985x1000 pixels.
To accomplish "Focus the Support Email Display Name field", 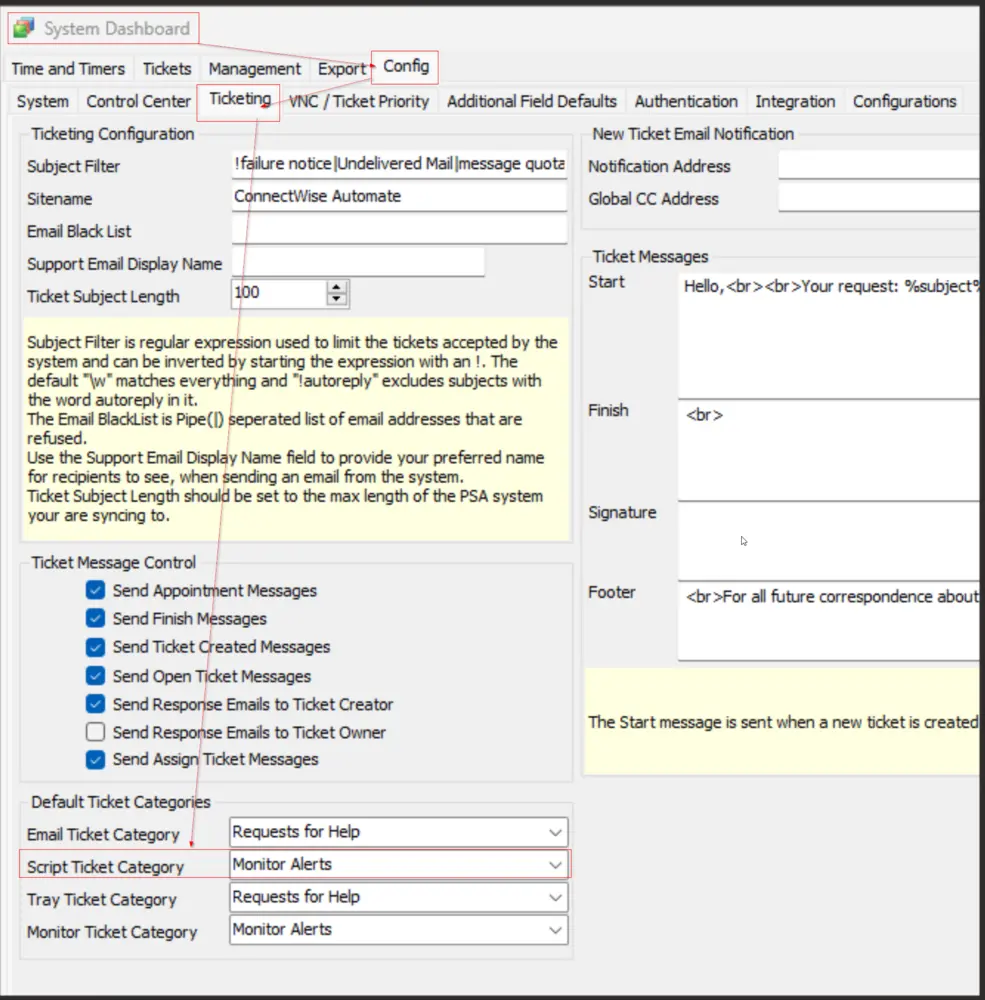I will tap(358, 262).
